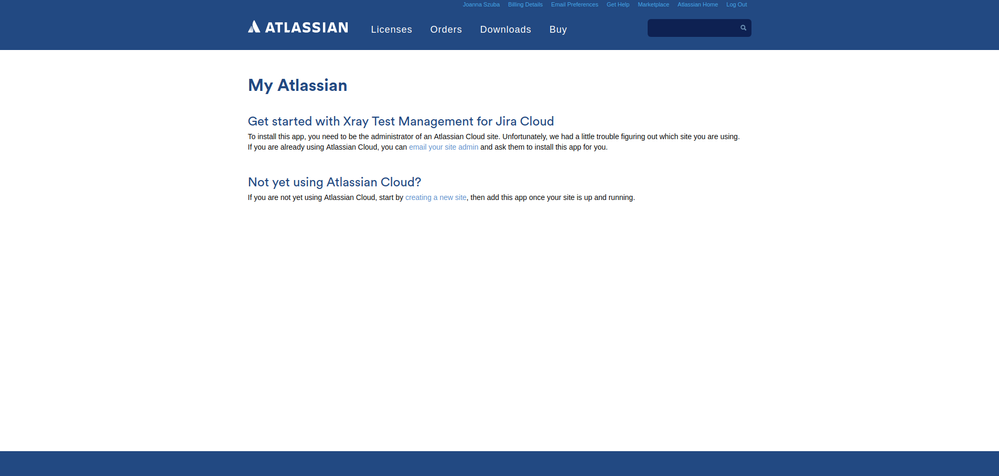Screen dimensions: 999x476
Task: Open the Buy menu
Action: point(558,29)
